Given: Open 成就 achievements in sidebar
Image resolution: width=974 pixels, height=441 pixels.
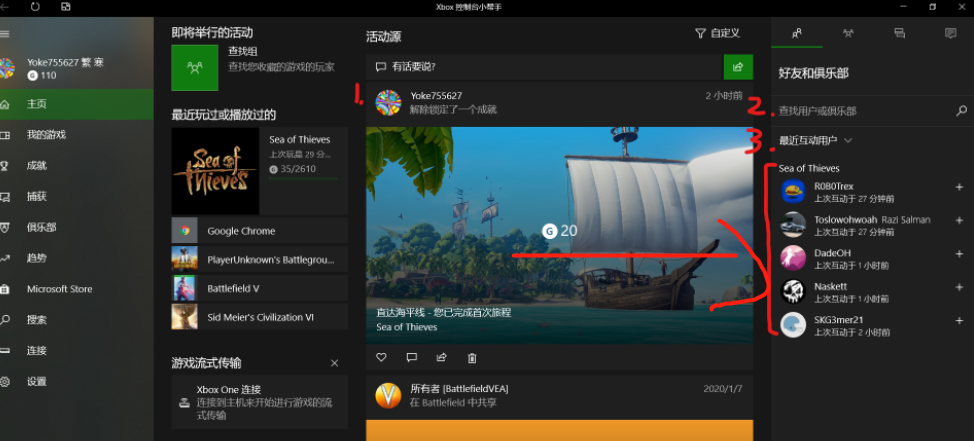Looking at the screenshot, I should (77, 166).
